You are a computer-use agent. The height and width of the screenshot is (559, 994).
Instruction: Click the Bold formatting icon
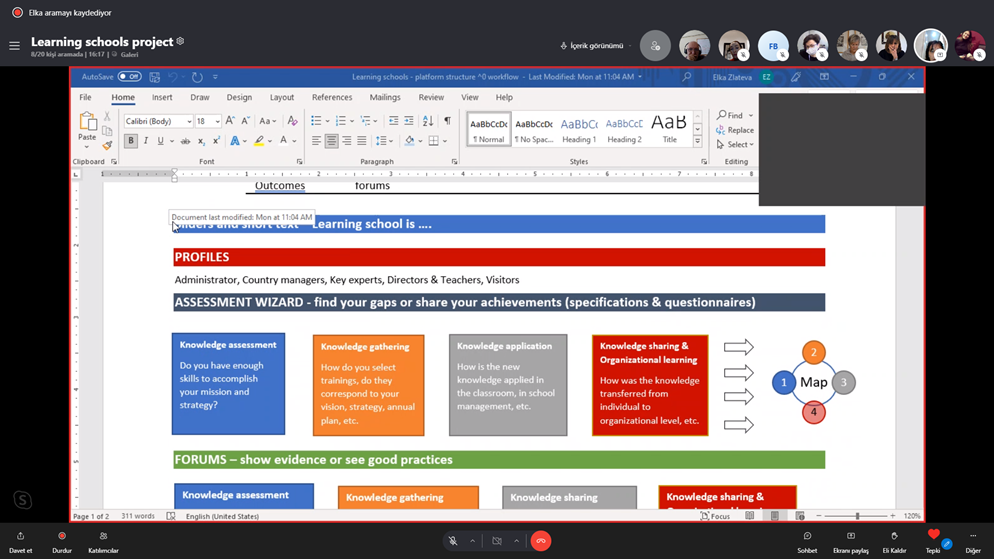click(130, 141)
